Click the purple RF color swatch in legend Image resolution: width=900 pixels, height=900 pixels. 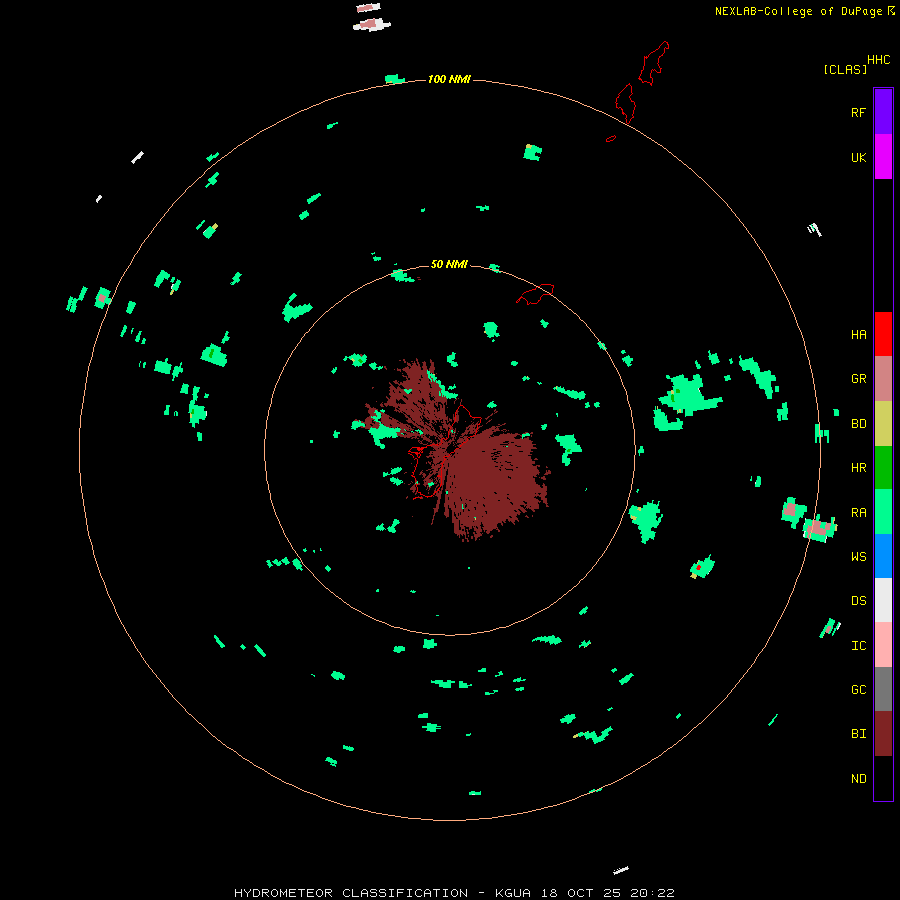pos(883,112)
